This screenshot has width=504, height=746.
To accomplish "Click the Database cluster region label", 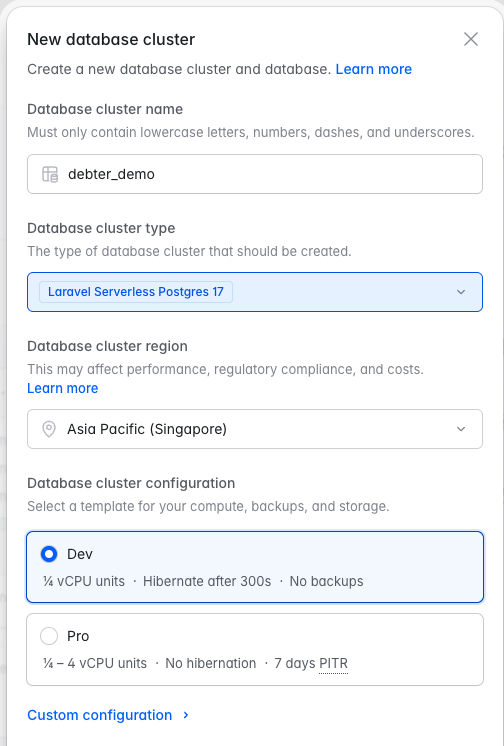I will coord(107,346).
